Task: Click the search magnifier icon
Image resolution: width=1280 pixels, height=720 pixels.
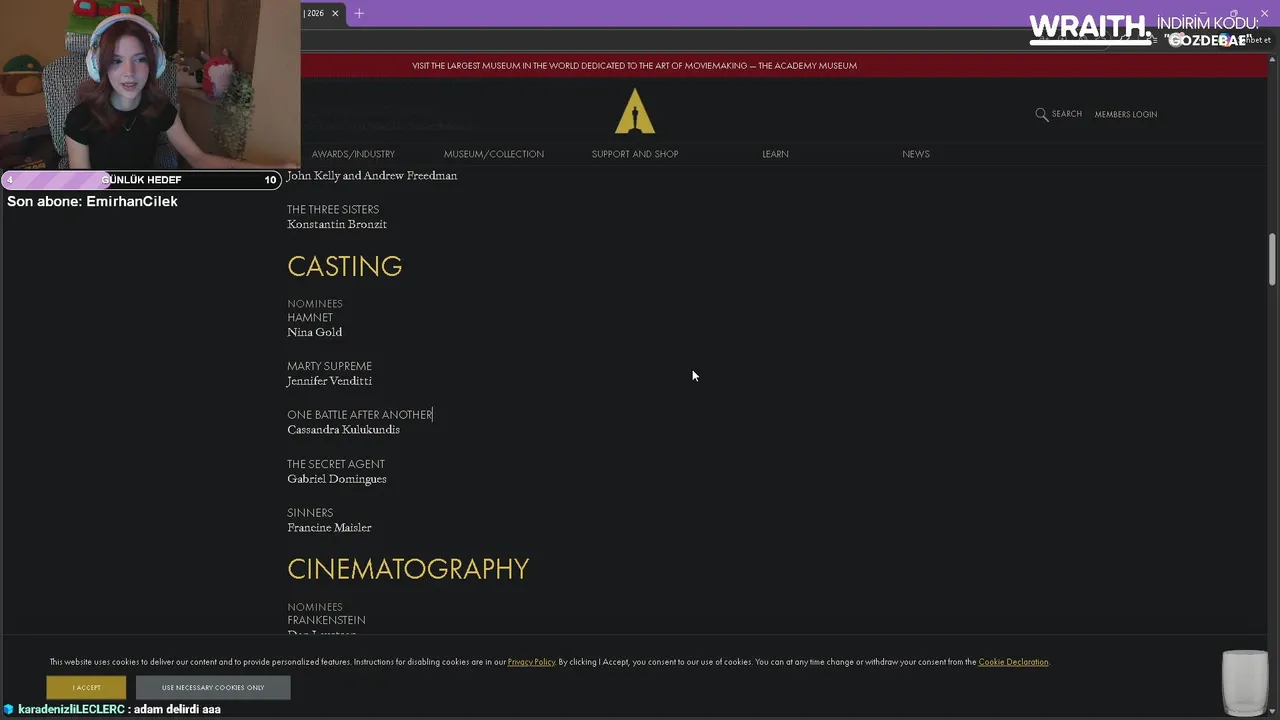Action: point(1041,114)
